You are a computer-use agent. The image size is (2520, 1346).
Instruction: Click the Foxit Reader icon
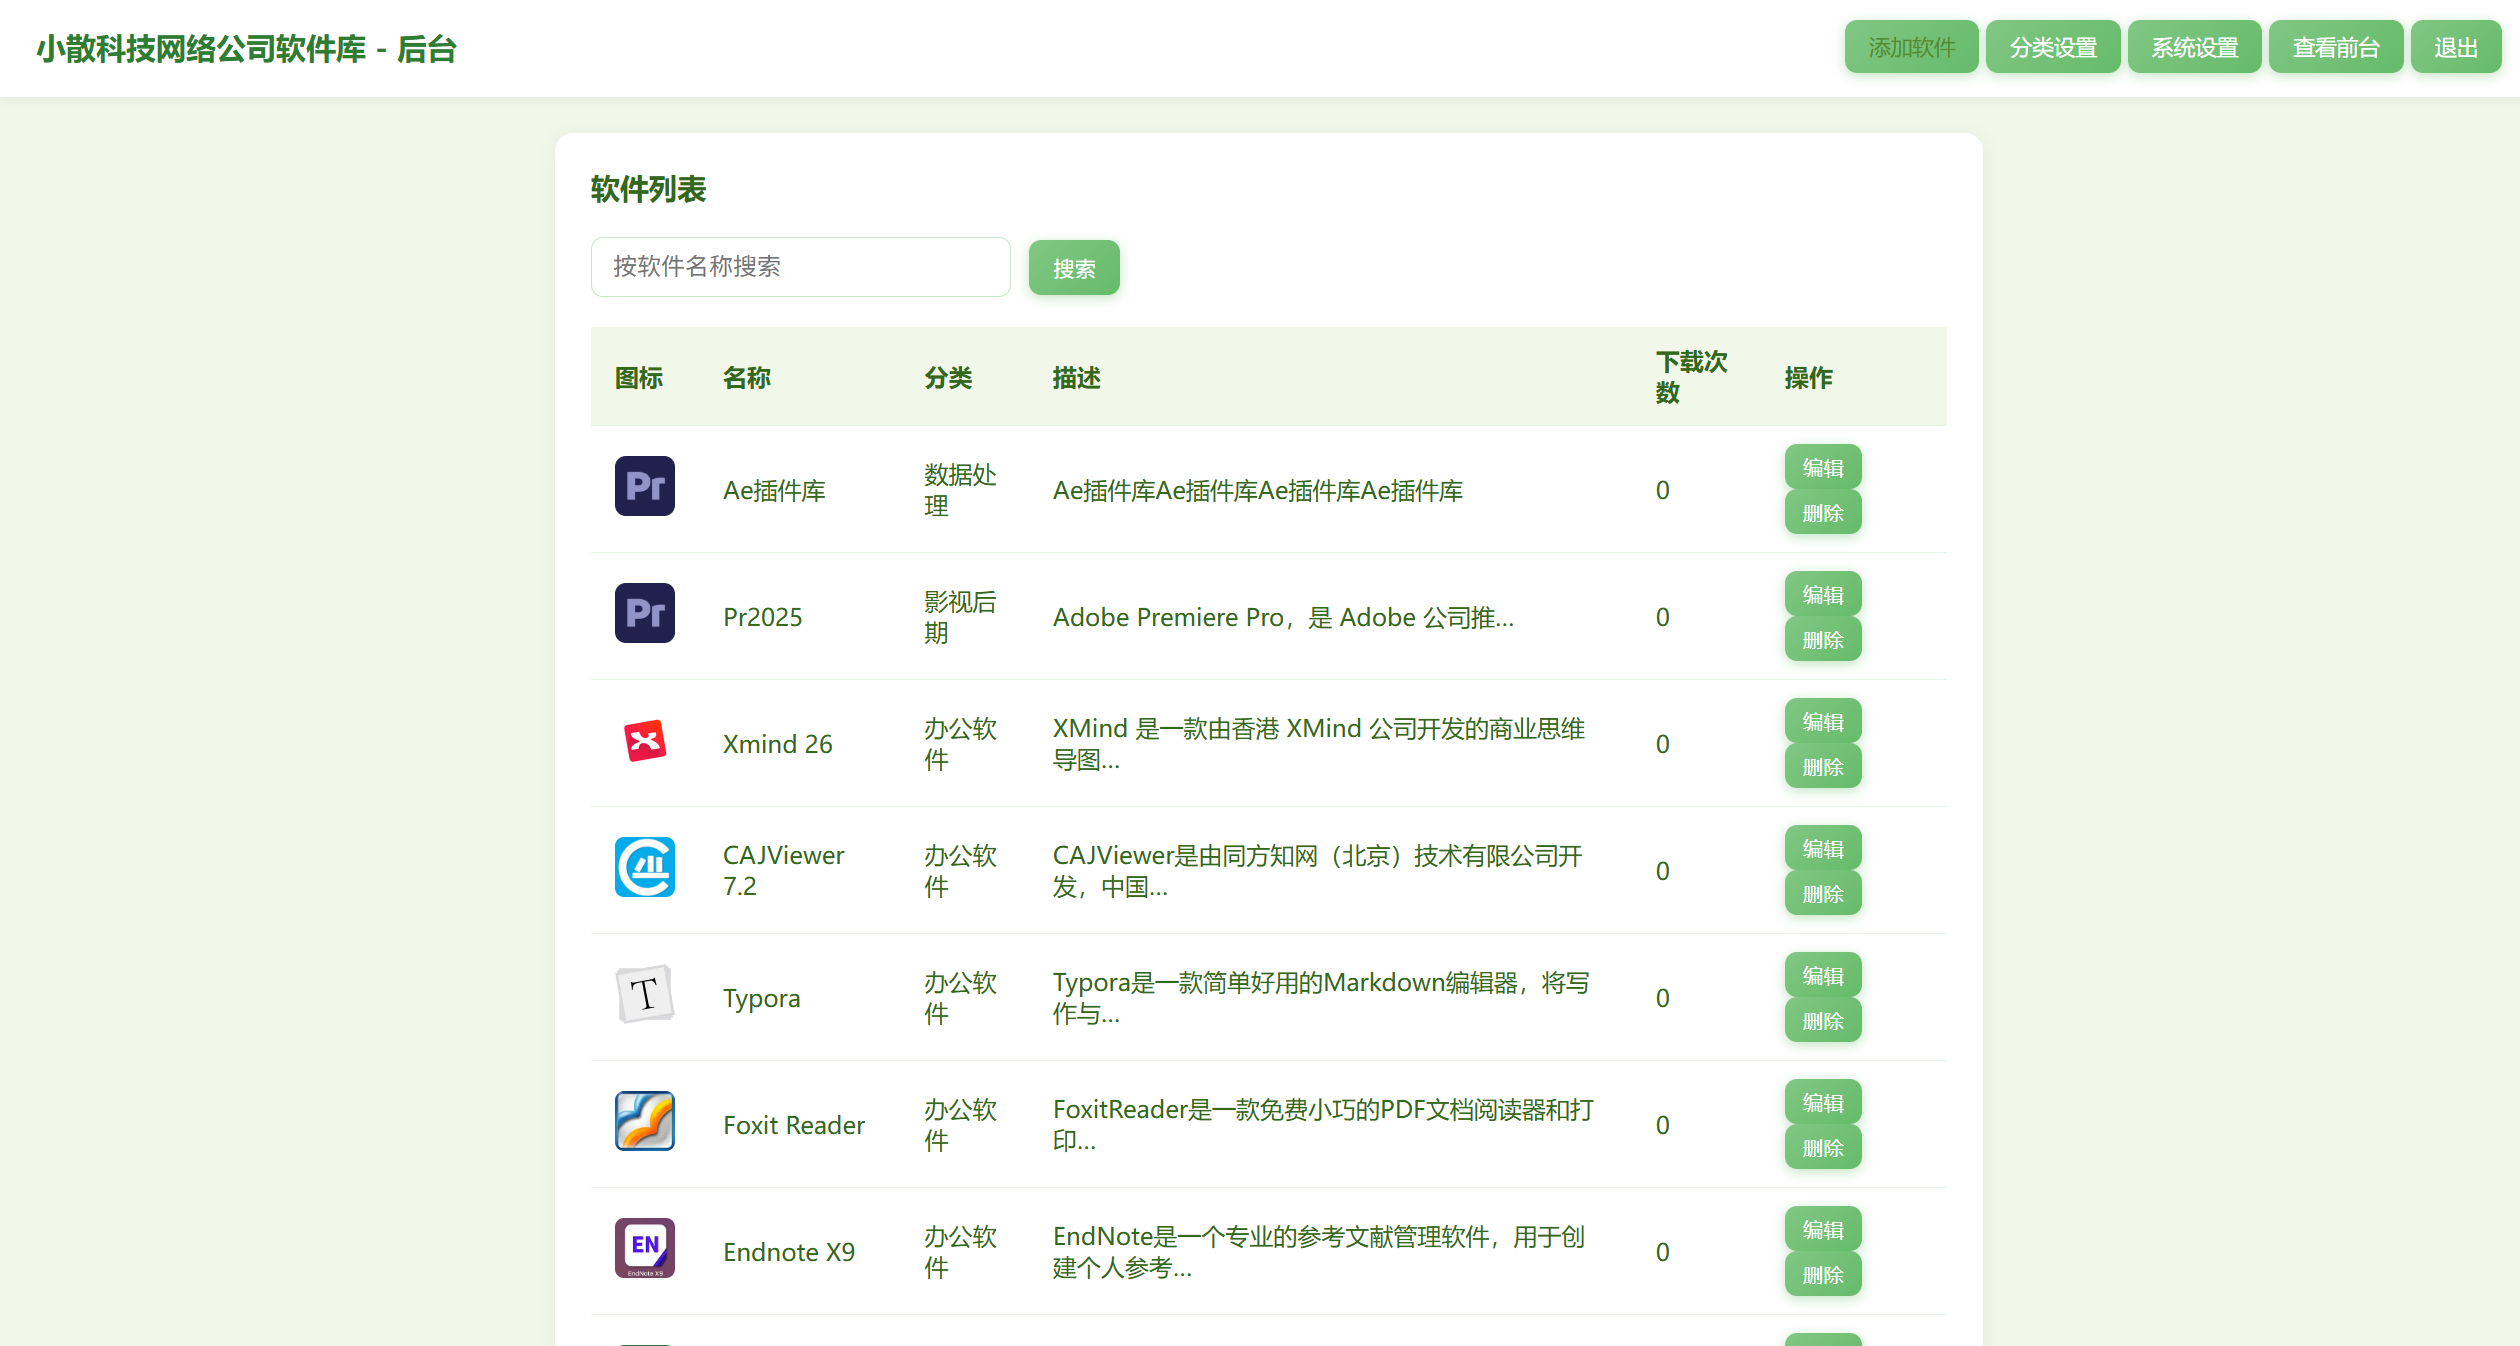click(x=644, y=1121)
